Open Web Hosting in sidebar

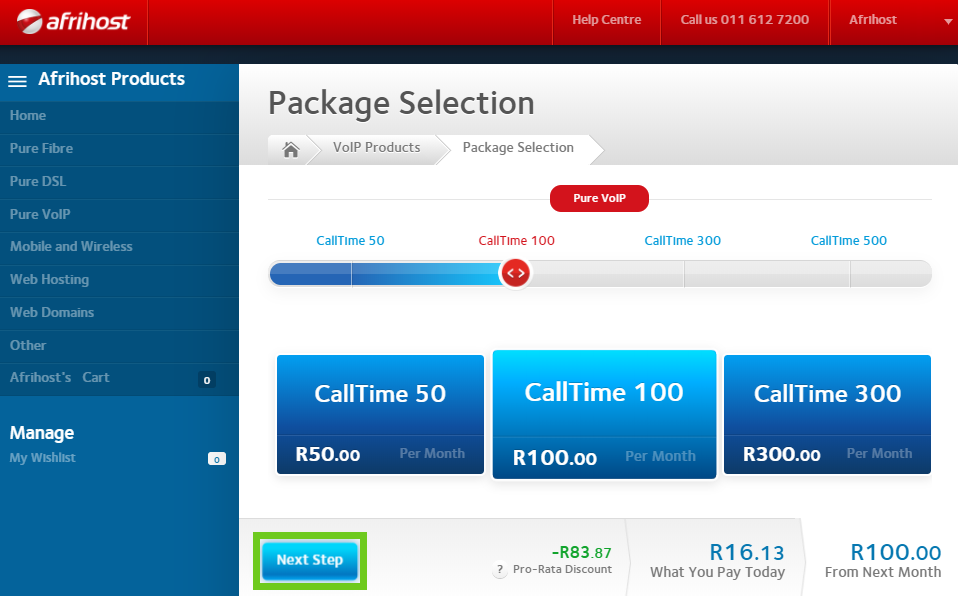coord(50,280)
